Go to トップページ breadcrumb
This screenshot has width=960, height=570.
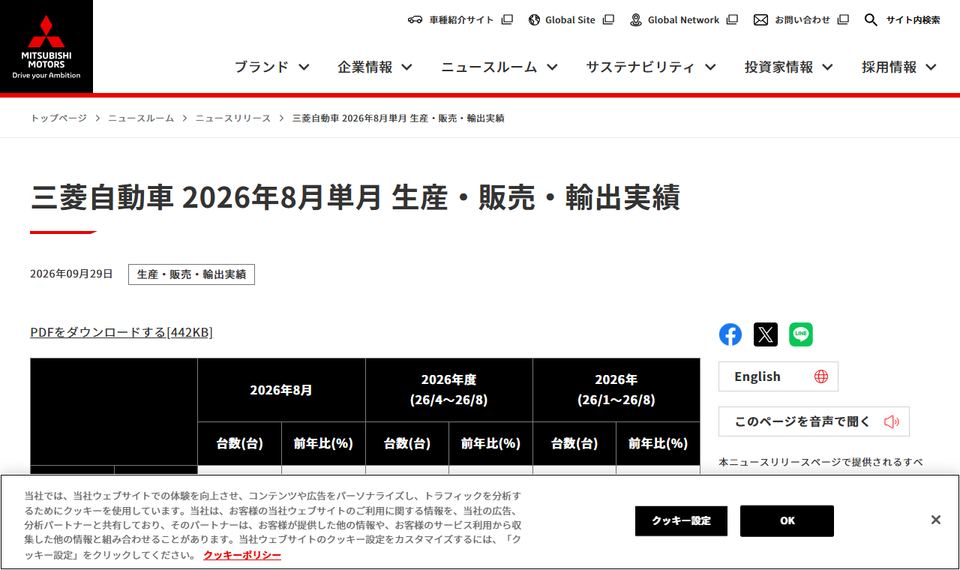(x=59, y=118)
